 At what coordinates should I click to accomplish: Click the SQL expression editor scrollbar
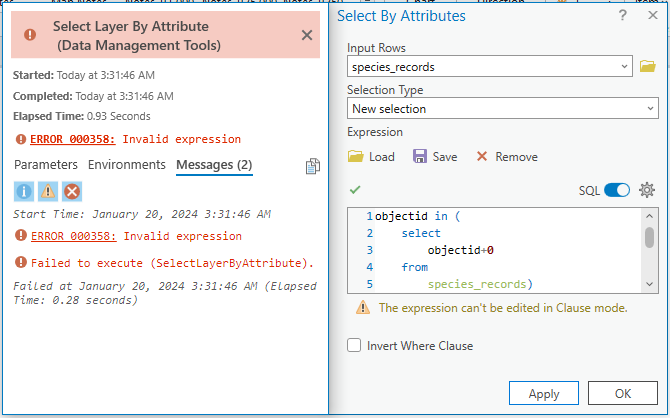pyautogui.click(x=649, y=237)
